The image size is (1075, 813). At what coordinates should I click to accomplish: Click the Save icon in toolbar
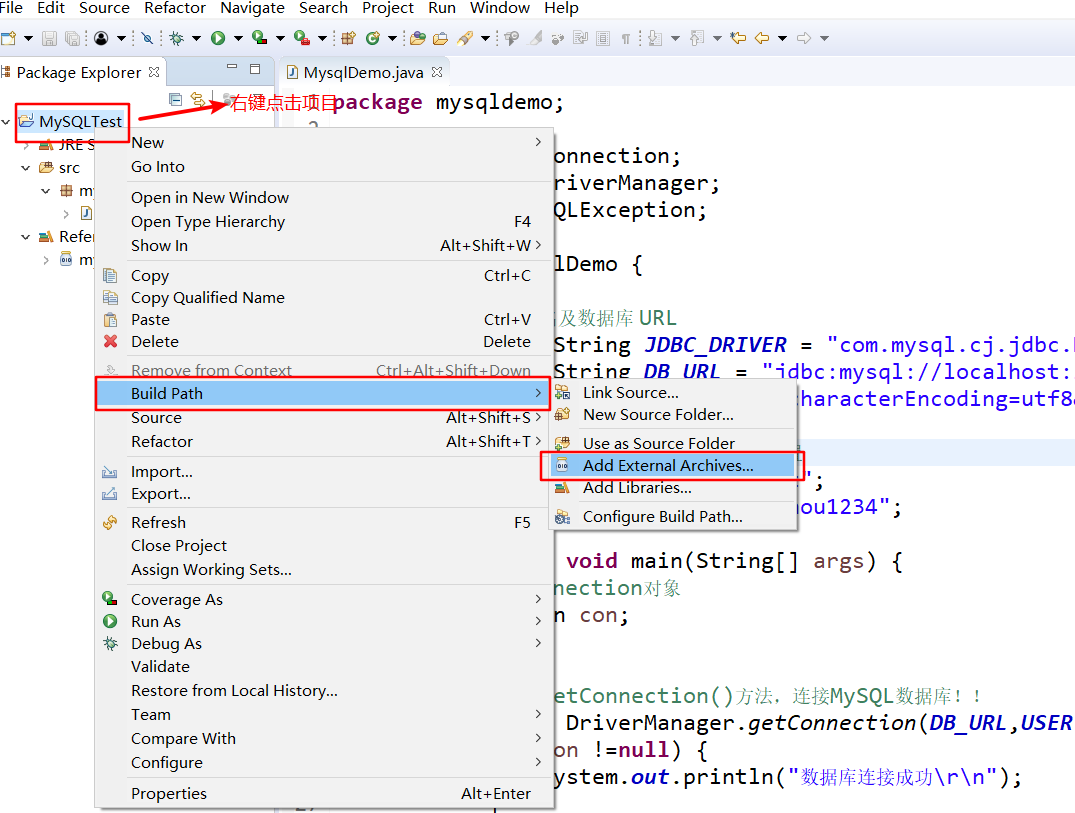(x=49, y=38)
